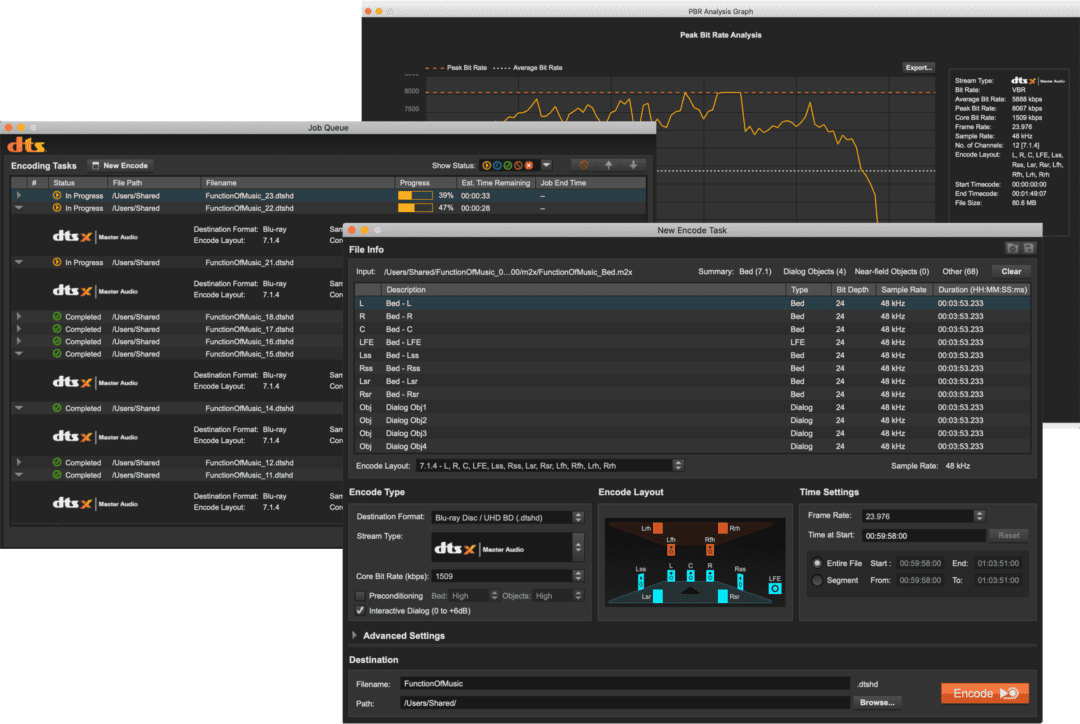
Task: Expand the Advanced Settings section
Action: point(354,635)
